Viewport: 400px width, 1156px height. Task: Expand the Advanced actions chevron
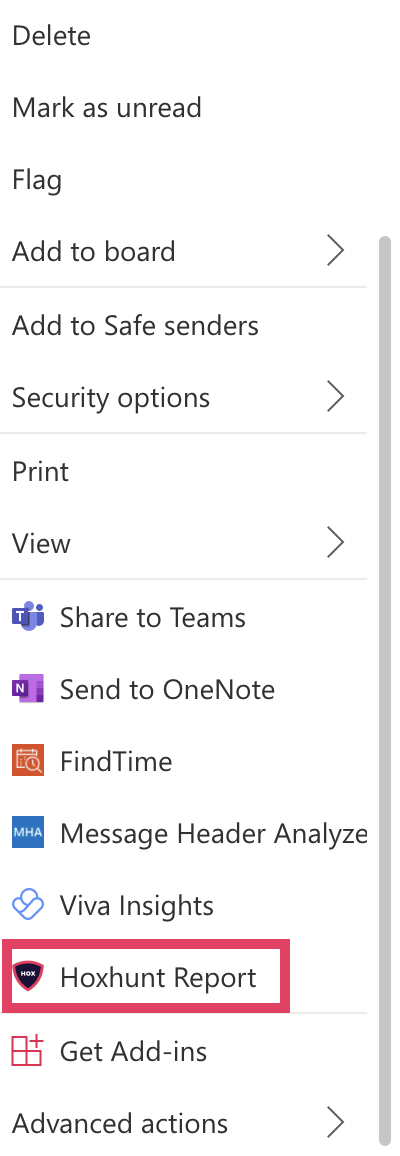336,1123
